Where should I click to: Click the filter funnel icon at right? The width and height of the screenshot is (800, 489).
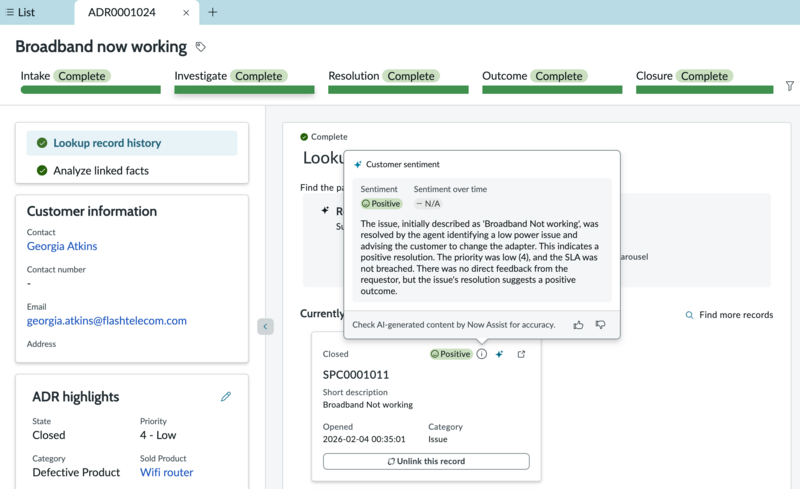[790, 86]
